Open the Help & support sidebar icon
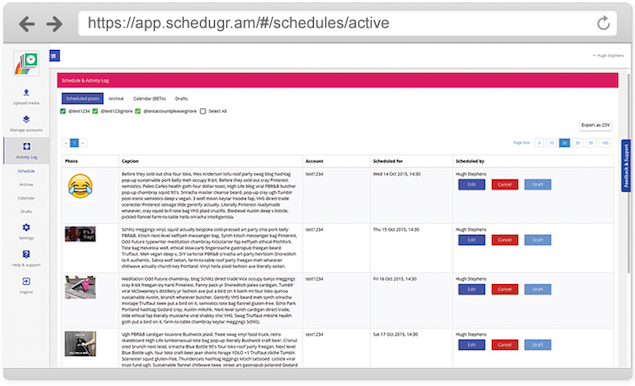Image resolution: width=635 pixels, height=386 pixels. point(26,254)
